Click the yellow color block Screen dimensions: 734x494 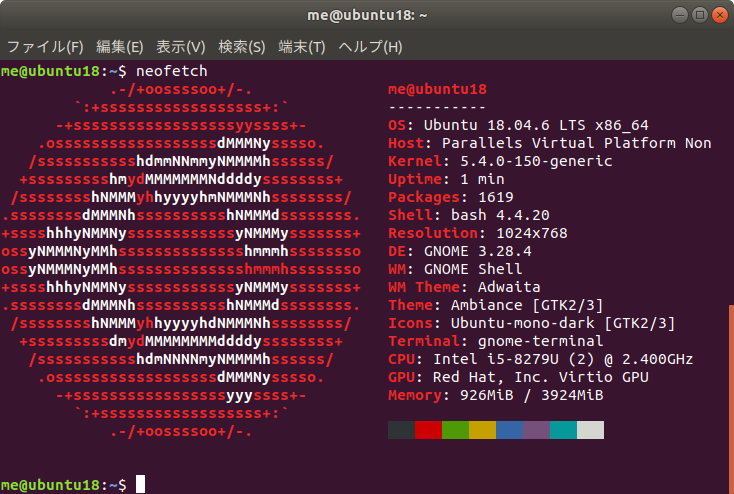click(483, 430)
